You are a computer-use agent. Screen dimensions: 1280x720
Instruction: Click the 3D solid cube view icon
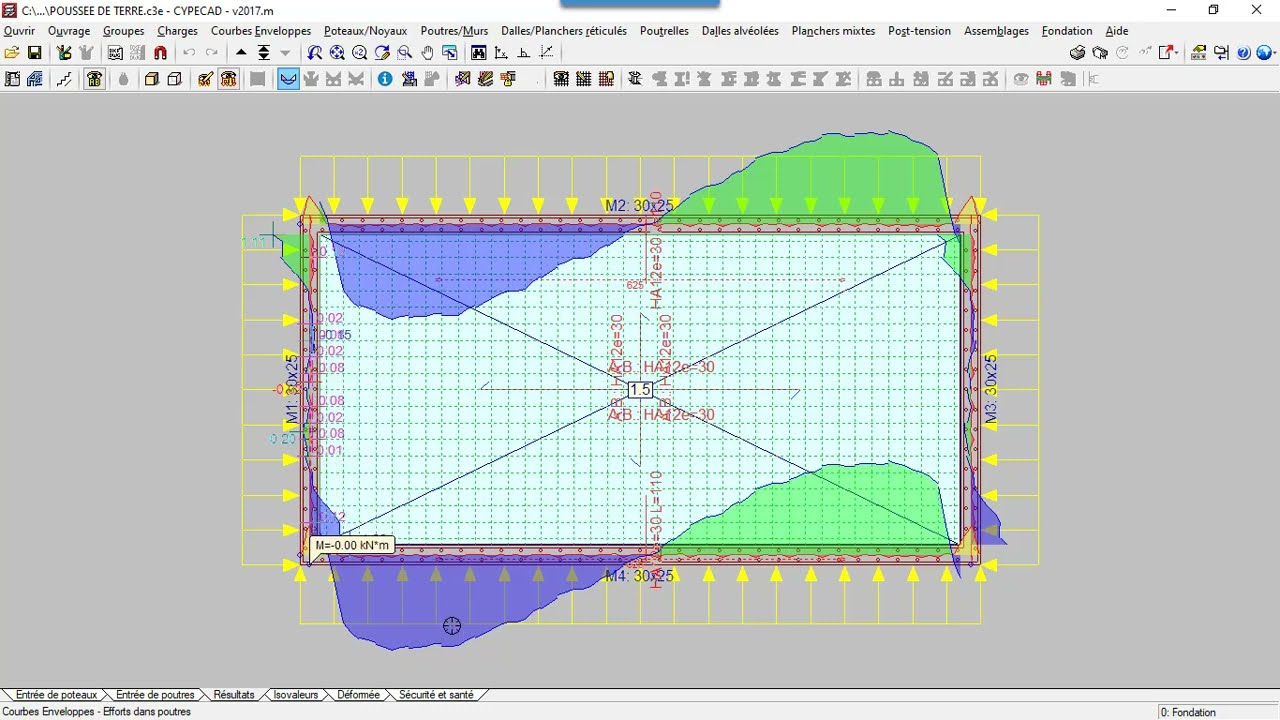[x=151, y=79]
